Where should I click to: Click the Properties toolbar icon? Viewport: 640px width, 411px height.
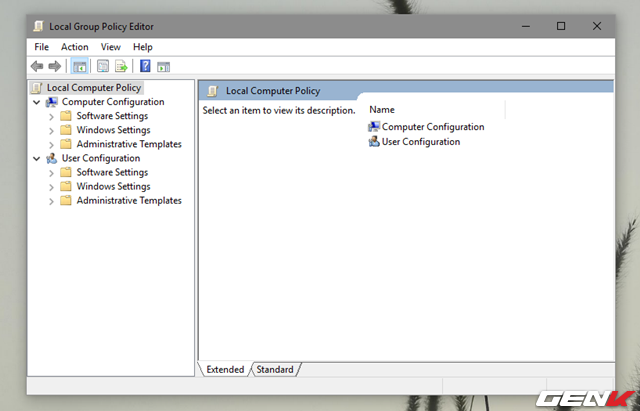[103, 66]
